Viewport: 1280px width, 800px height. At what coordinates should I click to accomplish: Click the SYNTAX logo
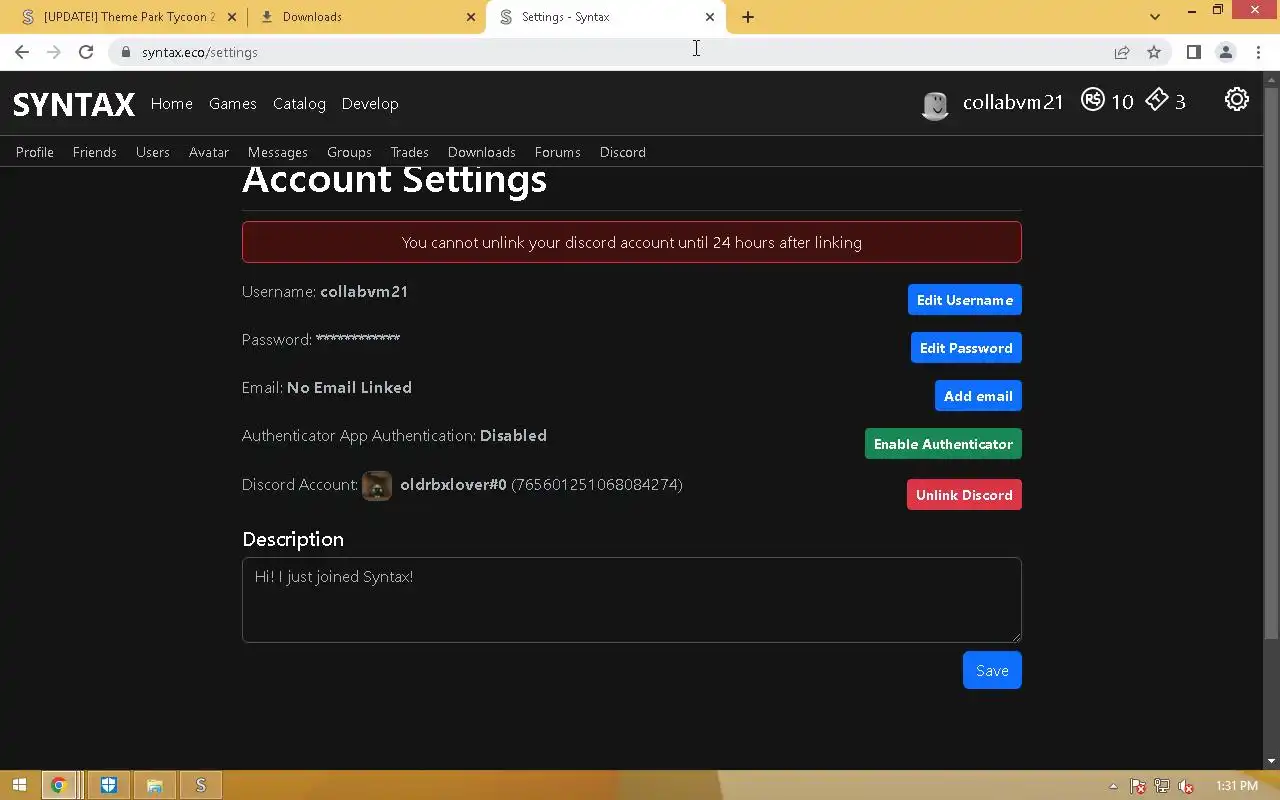(x=74, y=104)
